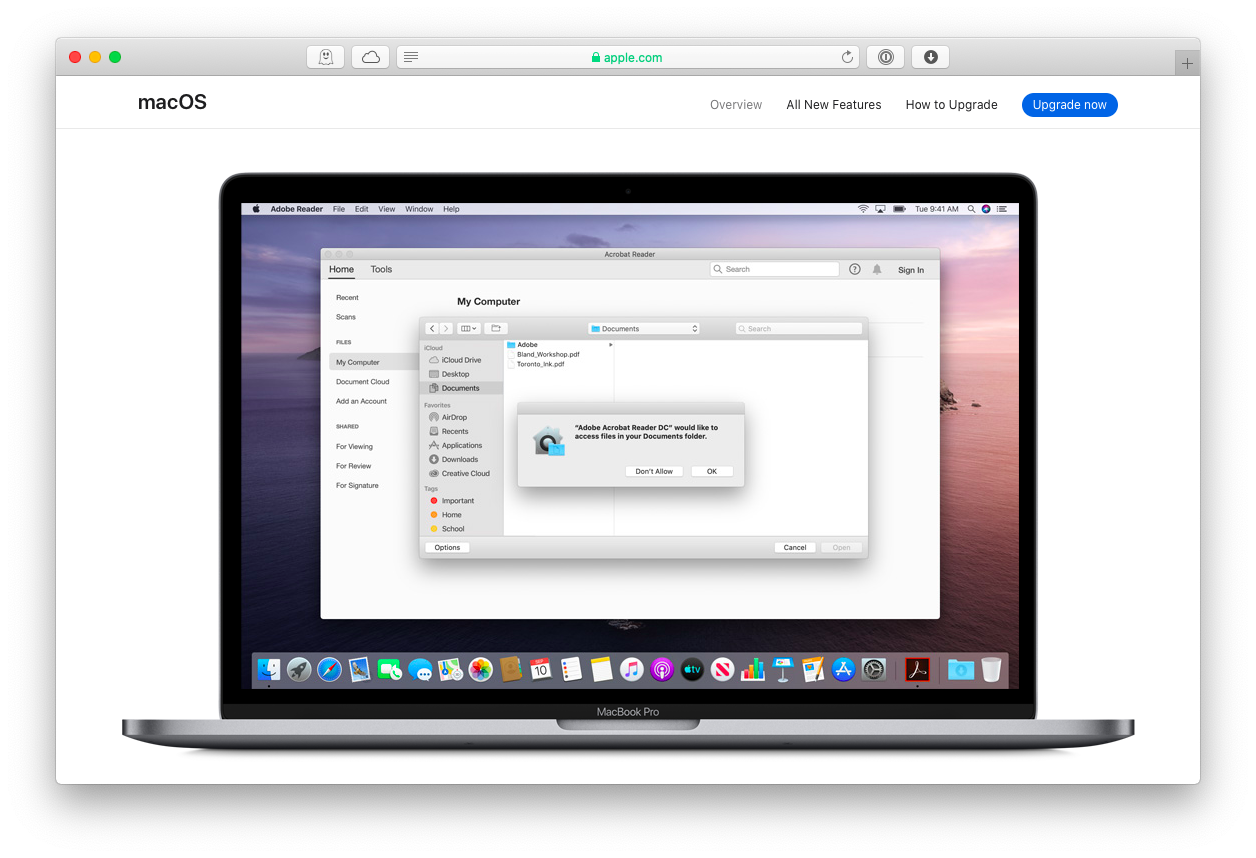Open the How to Upgrade link

click(952, 105)
